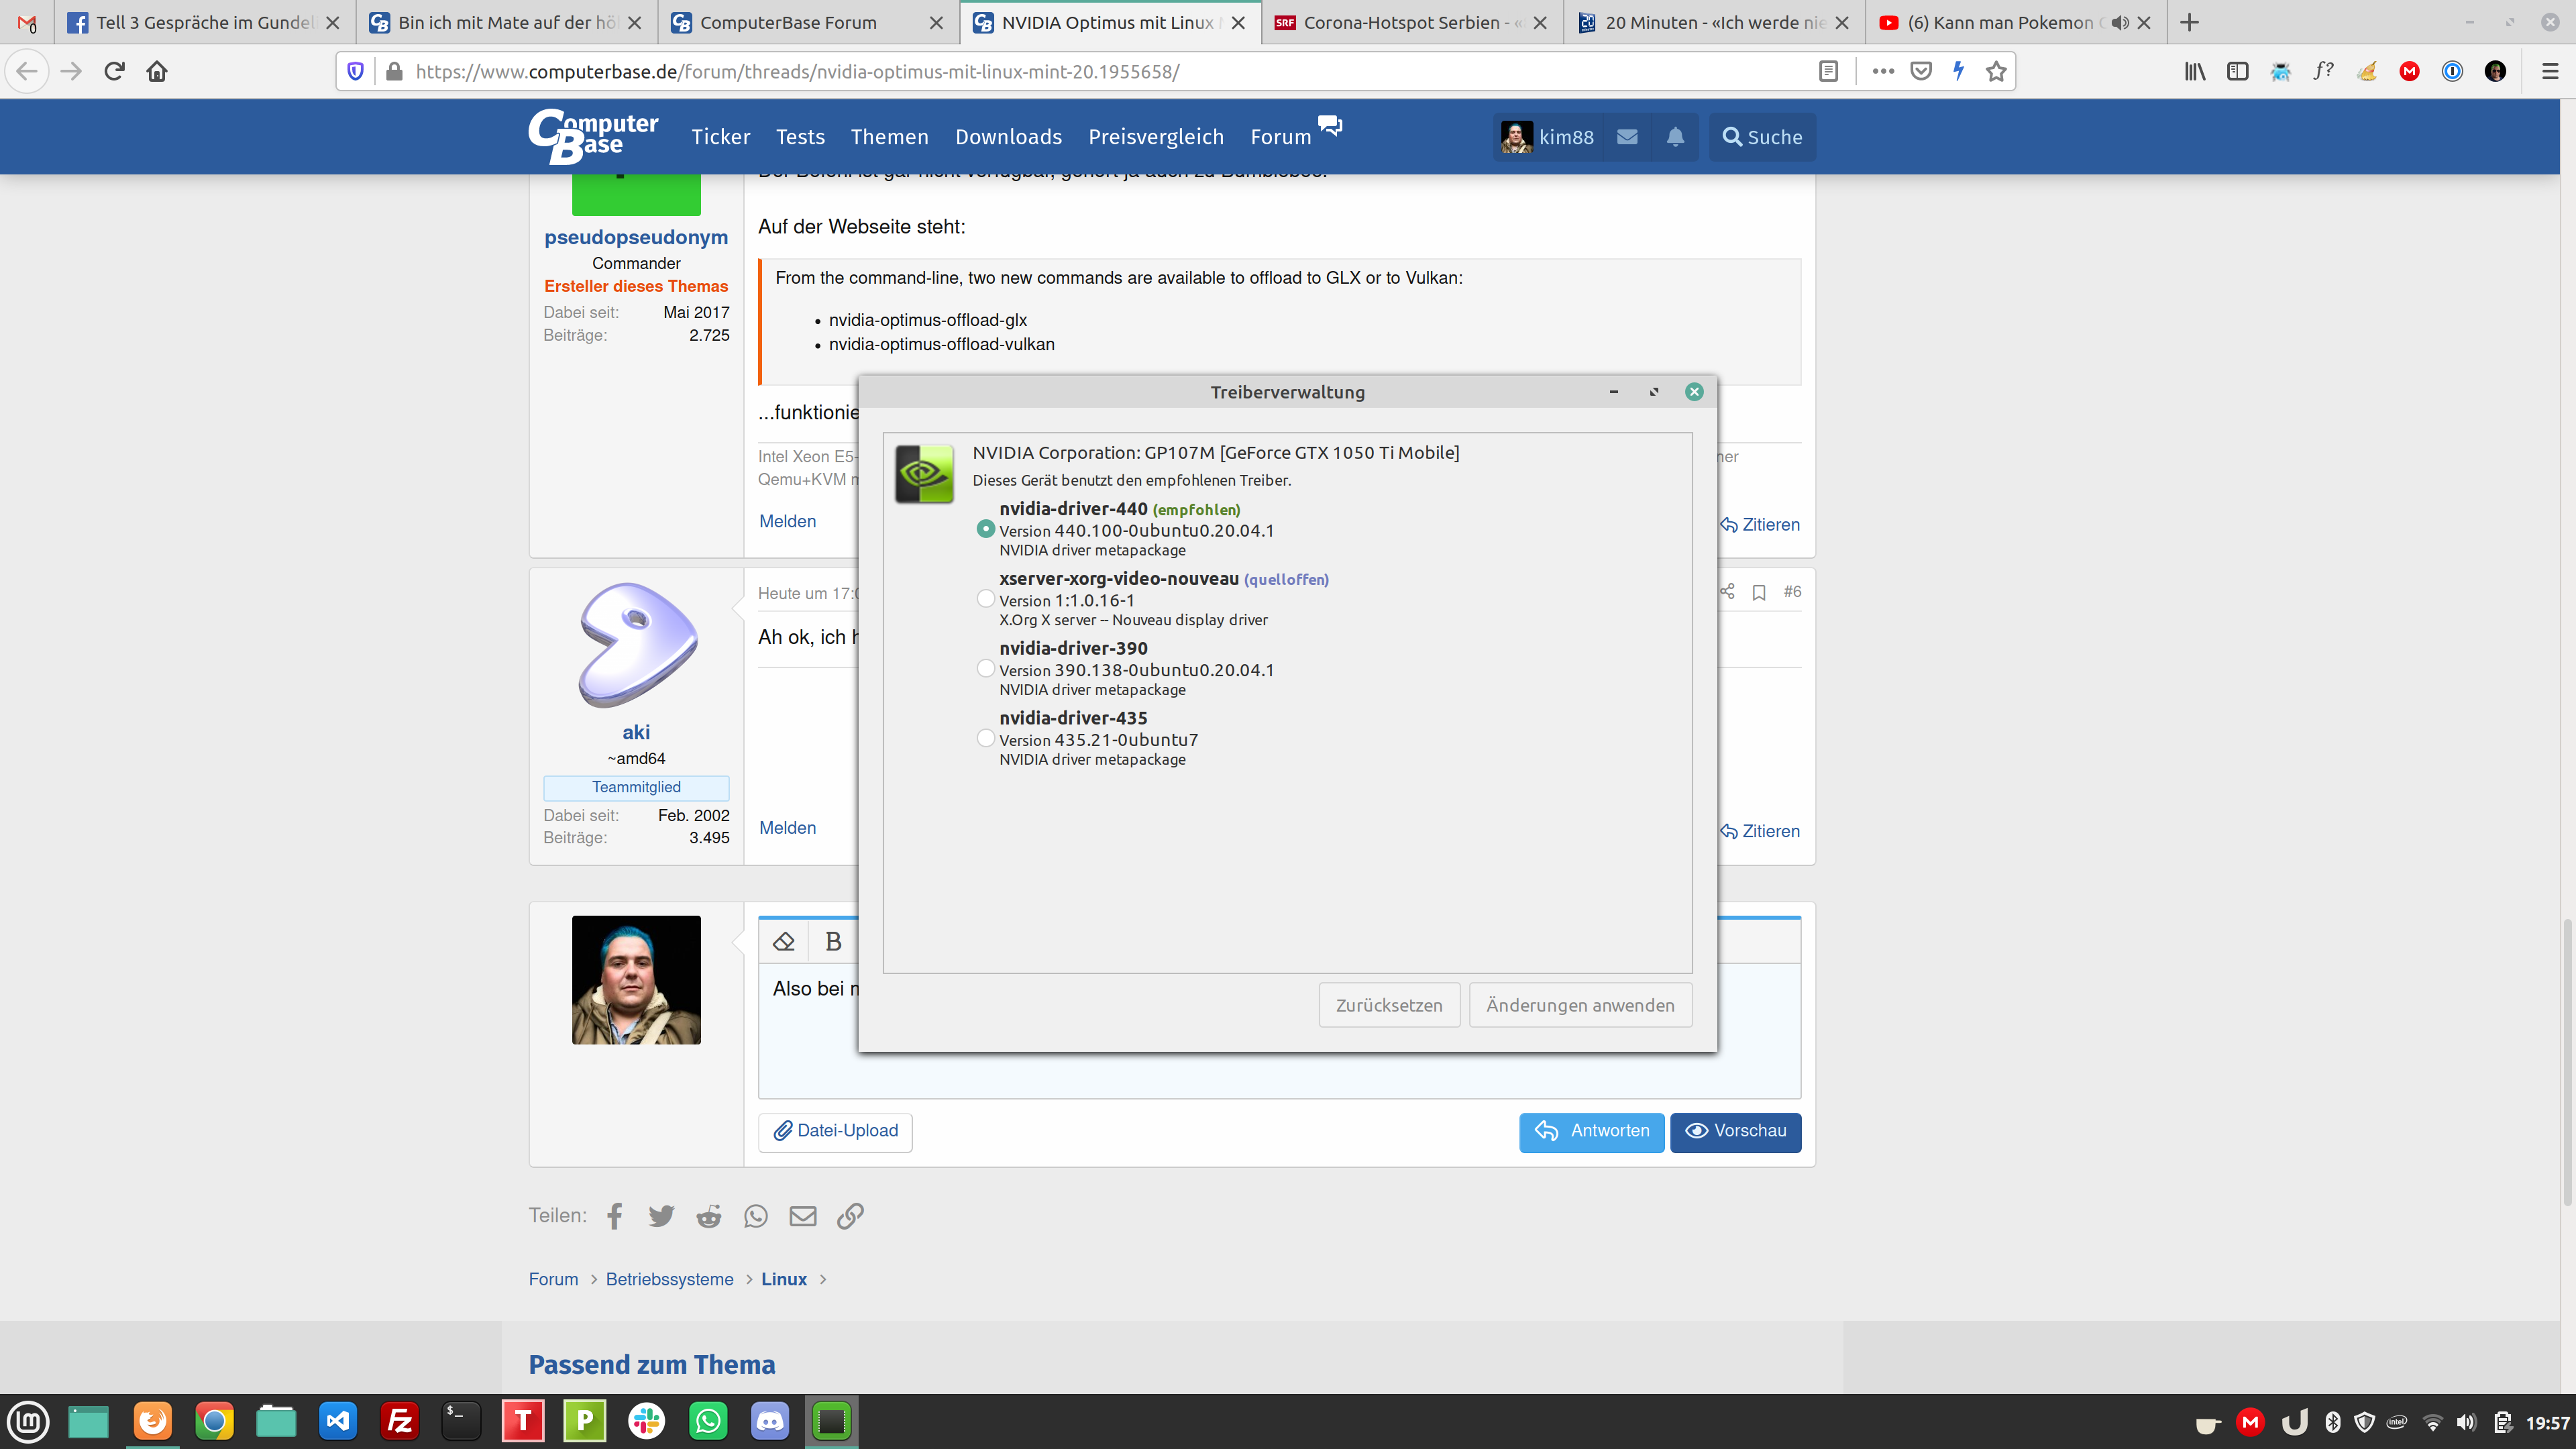Open the Ticker menu item

(720, 137)
